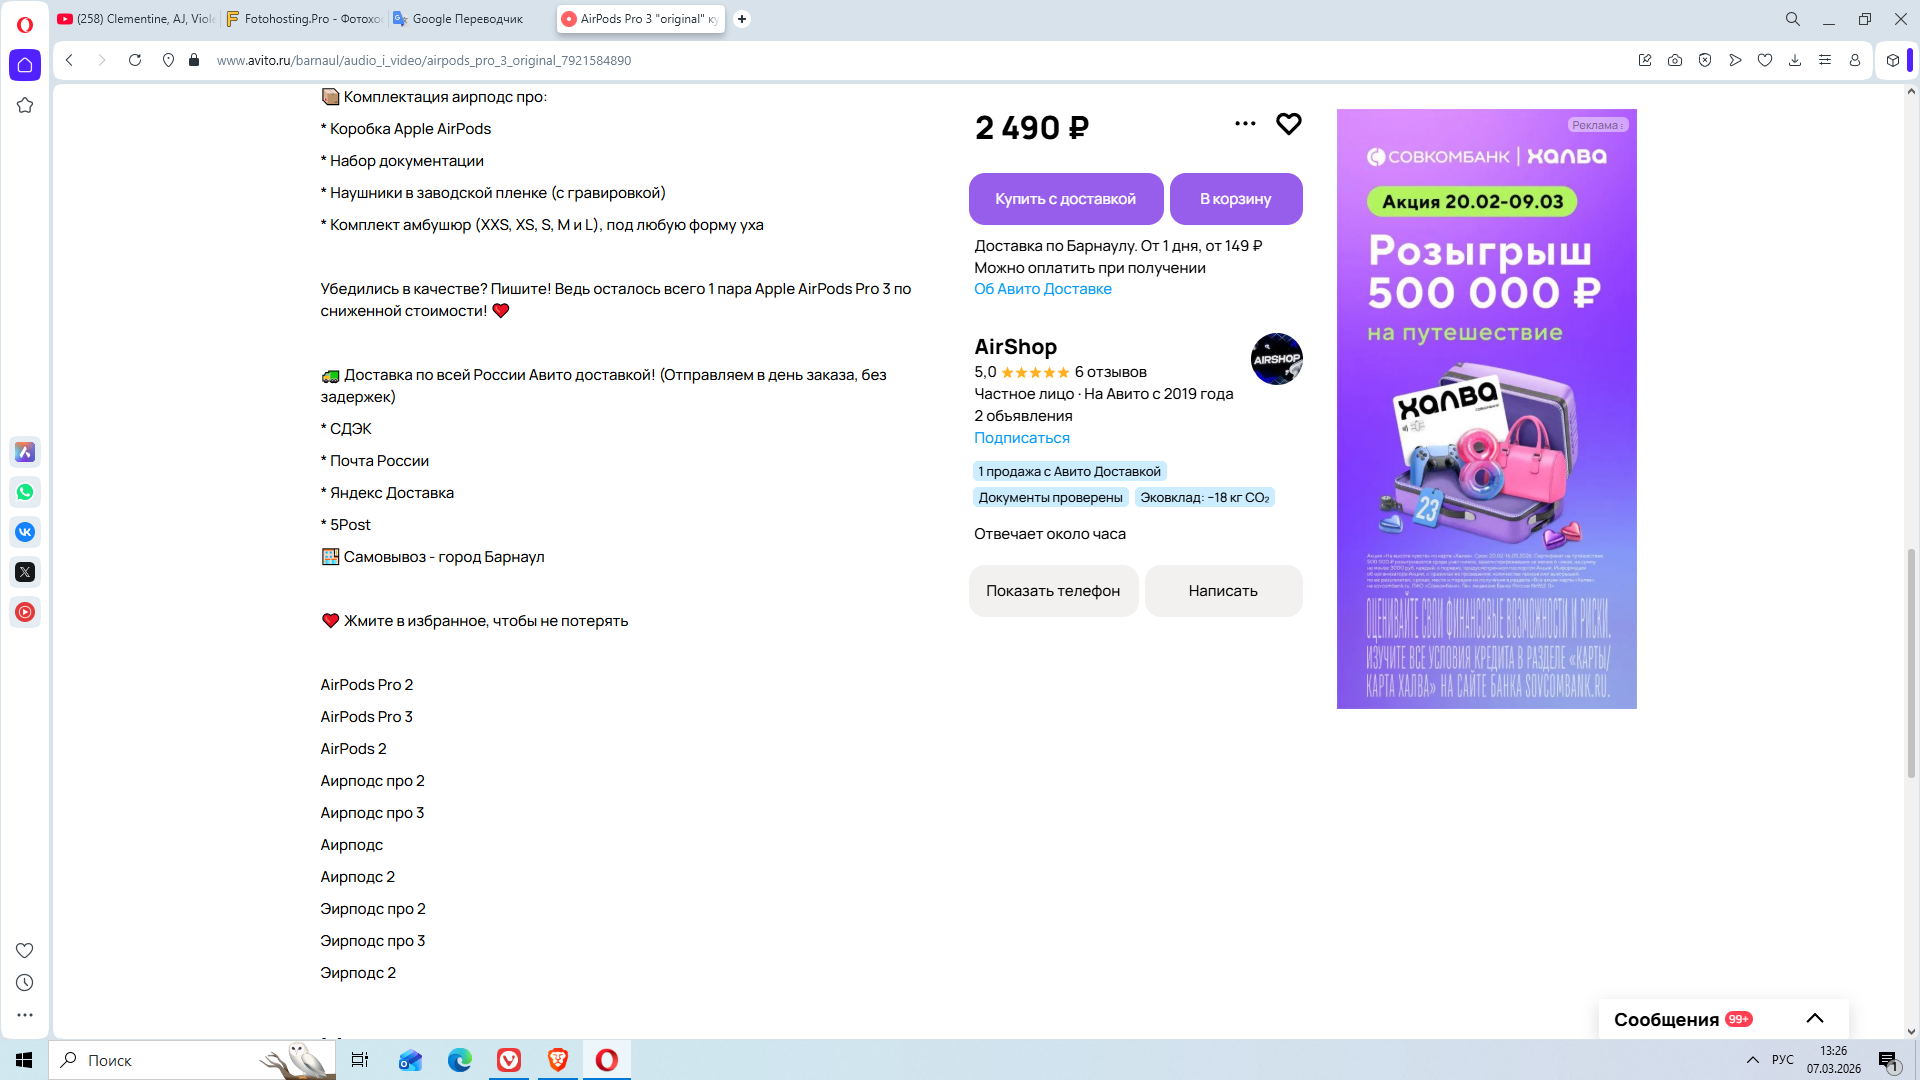The width and height of the screenshot is (1920, 1080).
Task: Open Aria AI sidebar icon
Action: pyautogui.click(x=25, y=452)
